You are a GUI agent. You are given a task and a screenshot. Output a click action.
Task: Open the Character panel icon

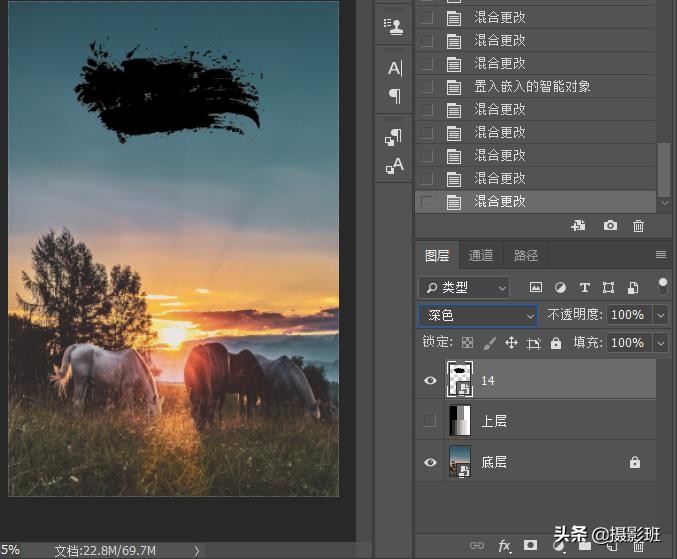tap(394, 68)
